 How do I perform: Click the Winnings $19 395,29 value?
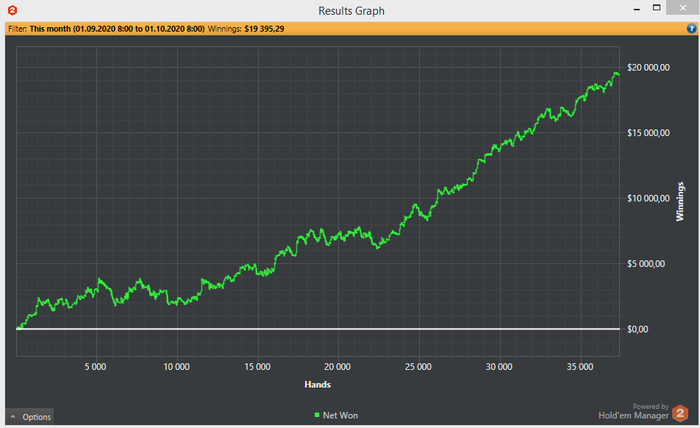point(264,29)
